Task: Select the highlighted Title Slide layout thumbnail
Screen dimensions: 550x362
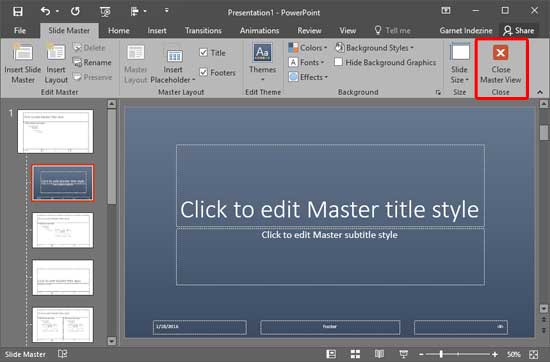Action: pyautogui.click(x=63, y=183)
